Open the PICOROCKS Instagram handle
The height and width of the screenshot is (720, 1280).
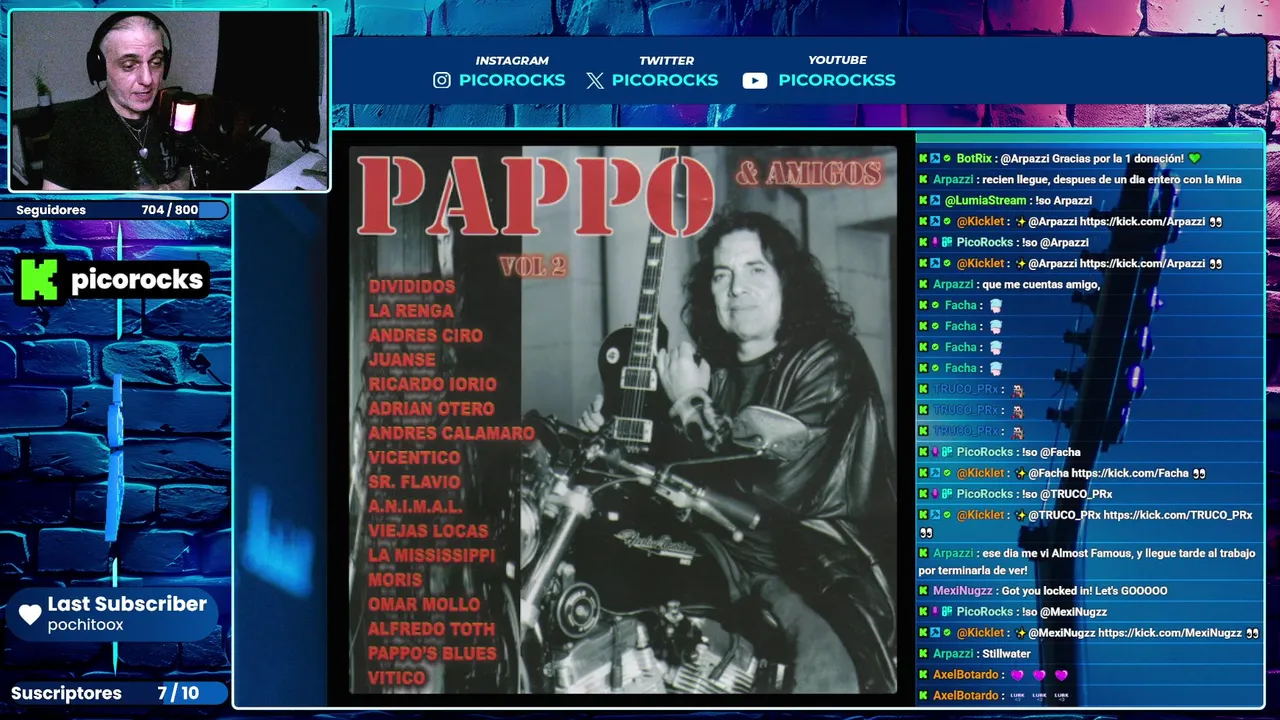pyautogui.click(x=512, y=80)
